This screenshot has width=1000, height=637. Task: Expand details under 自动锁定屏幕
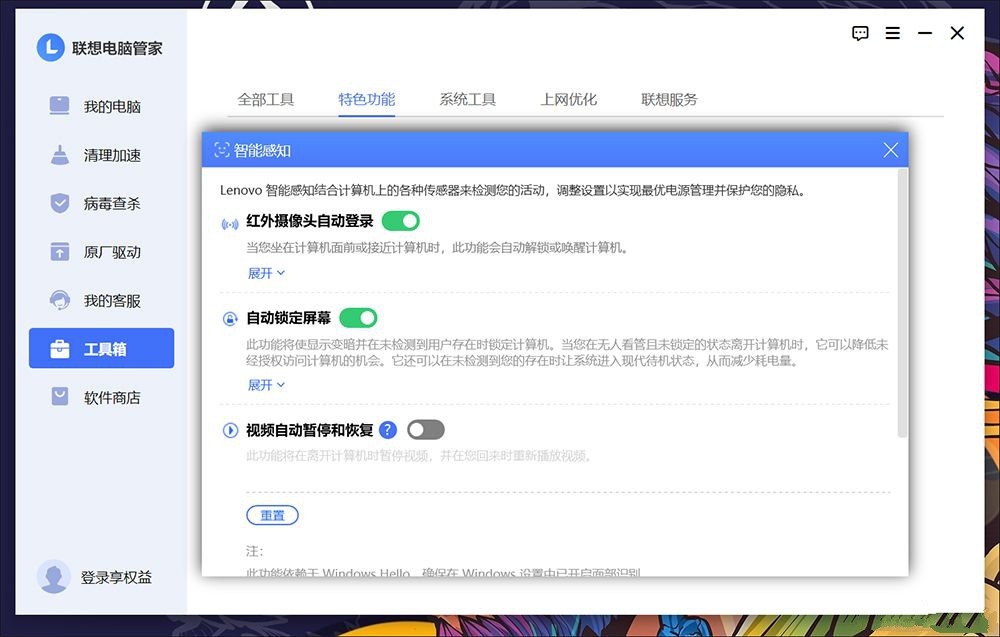coord(266,384)
